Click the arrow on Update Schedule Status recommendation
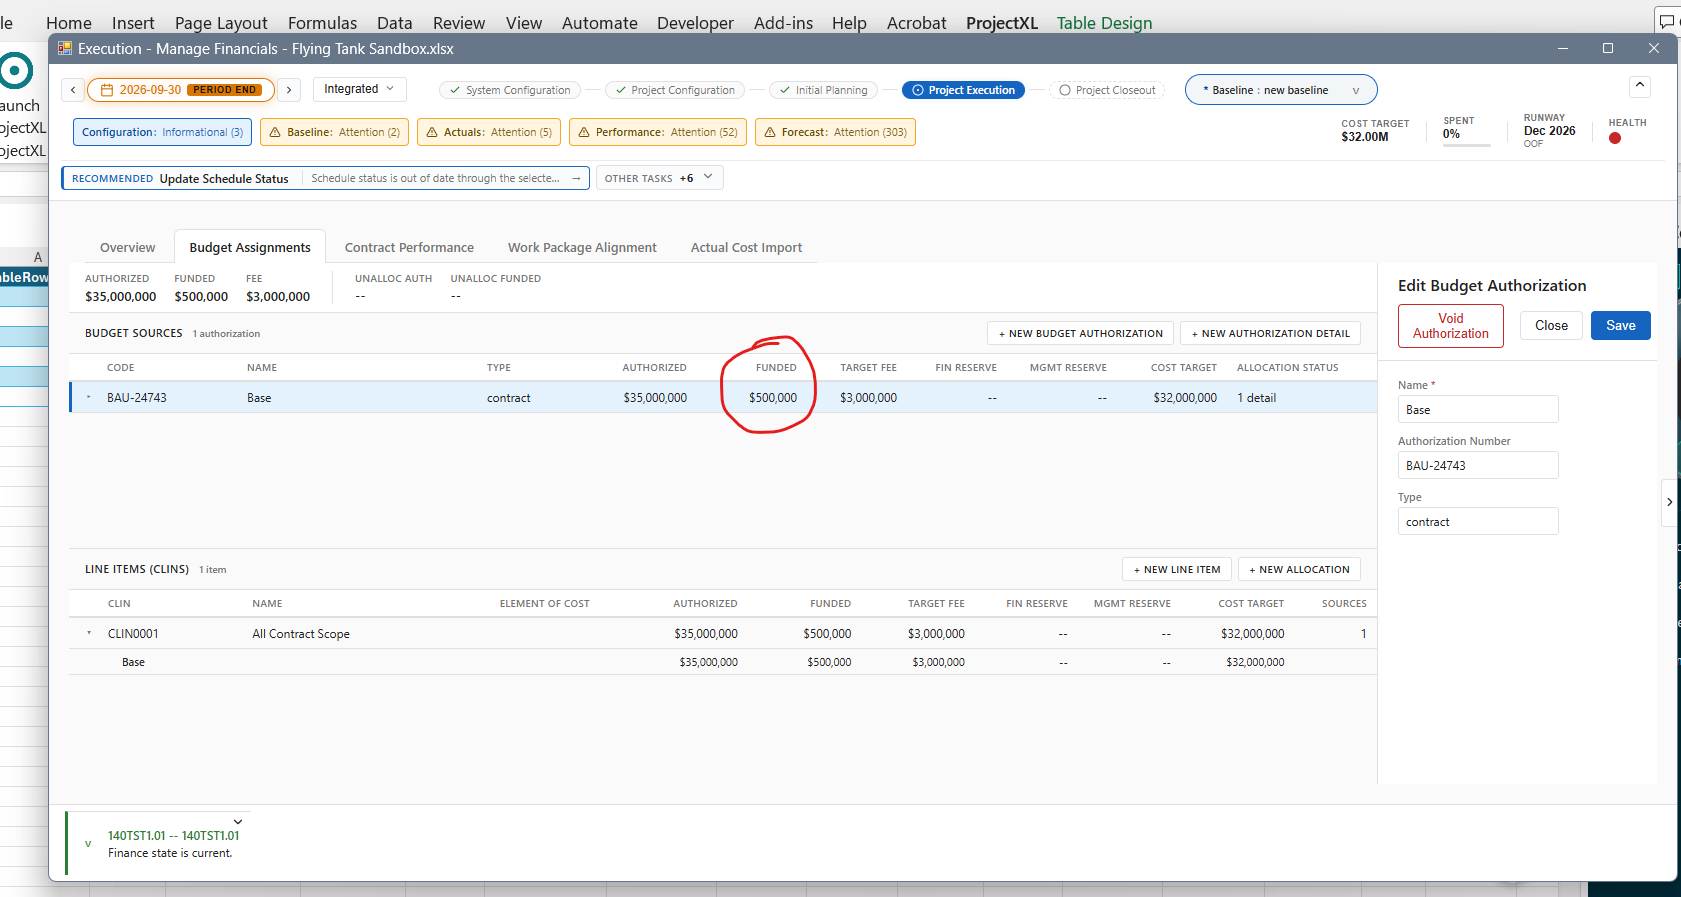This screenshot has height=897, width=1681. click(x=576, y=178)
